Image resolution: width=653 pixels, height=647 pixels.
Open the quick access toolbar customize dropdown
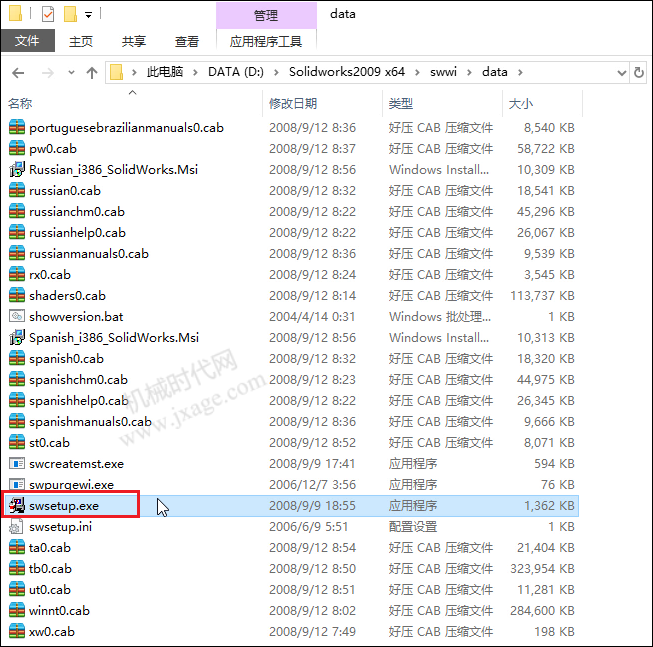[88, 15]
